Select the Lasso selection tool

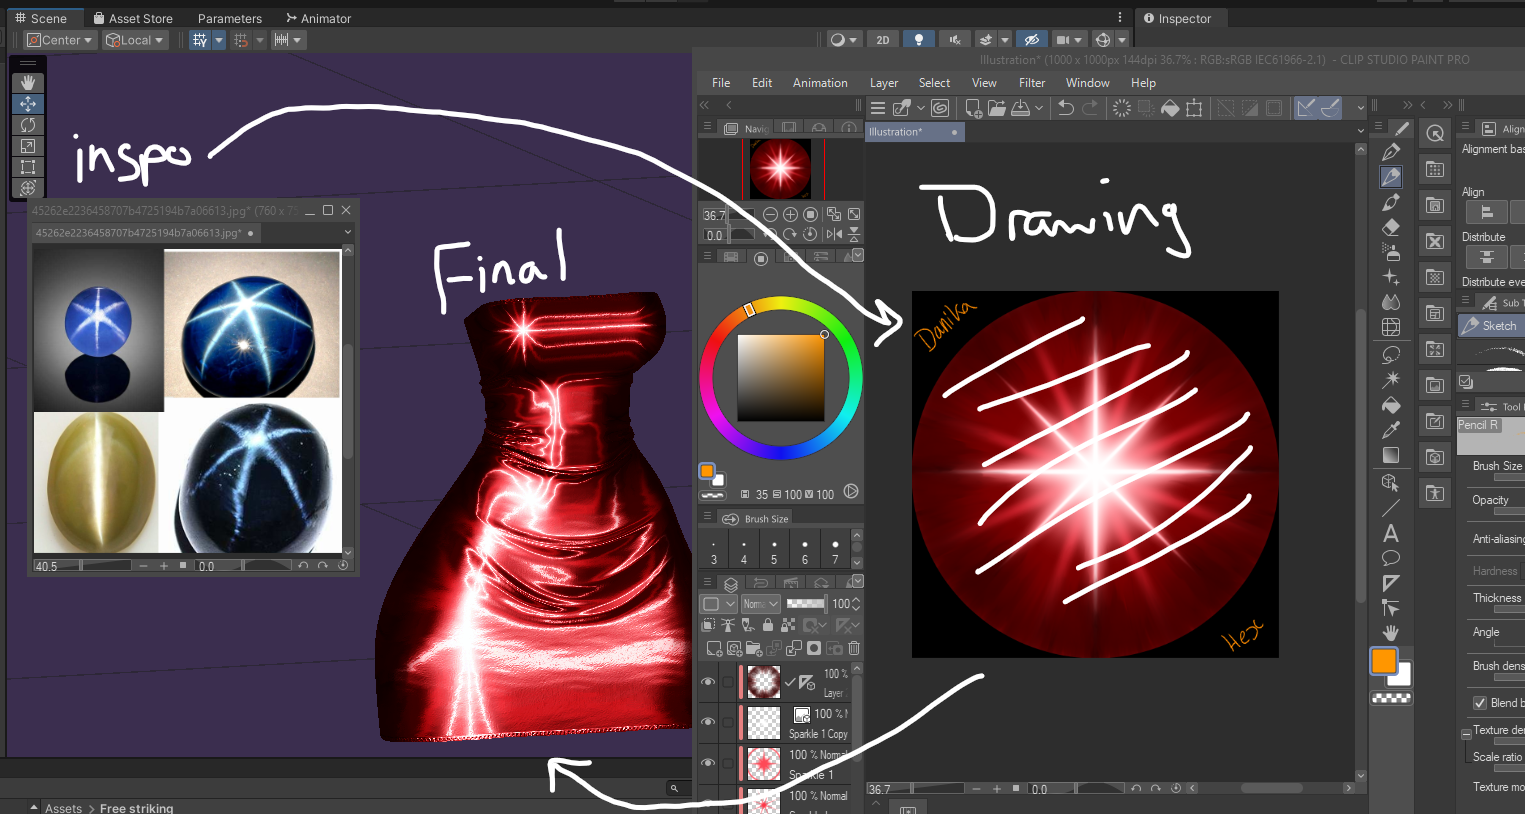pyautogui.click(x=1390, y=355)
